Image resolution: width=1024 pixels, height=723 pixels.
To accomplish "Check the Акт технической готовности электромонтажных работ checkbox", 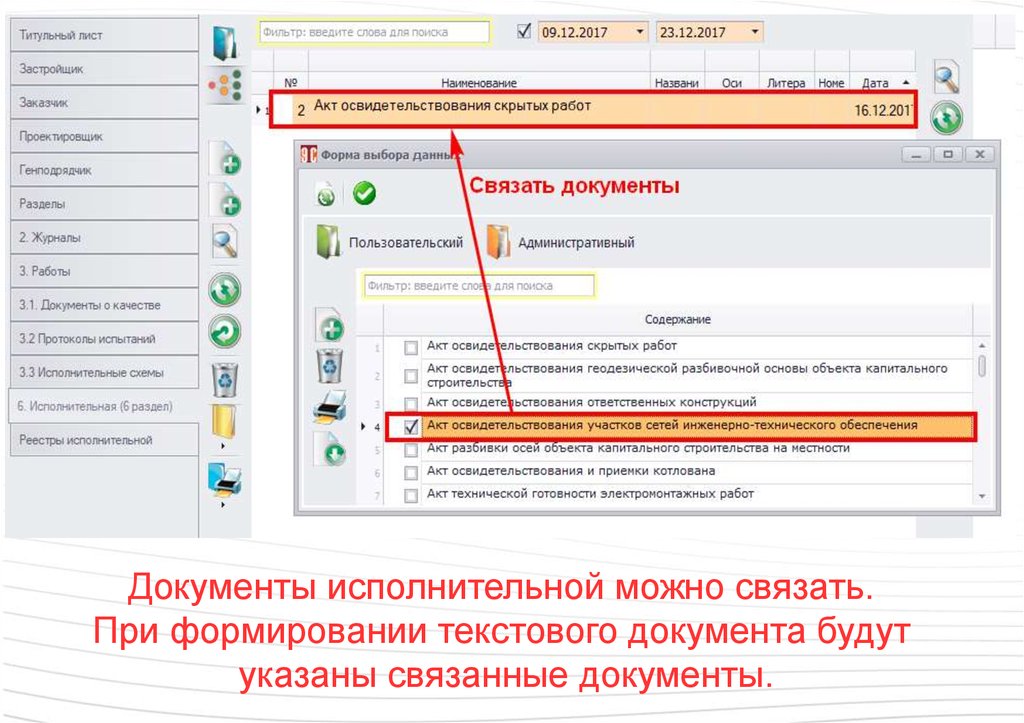I will (x=411, y=496).
